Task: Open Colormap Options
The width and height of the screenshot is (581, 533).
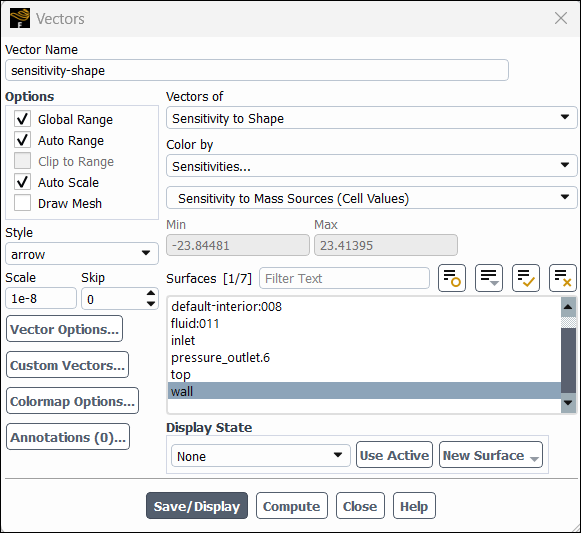Action: click(73, 401)
